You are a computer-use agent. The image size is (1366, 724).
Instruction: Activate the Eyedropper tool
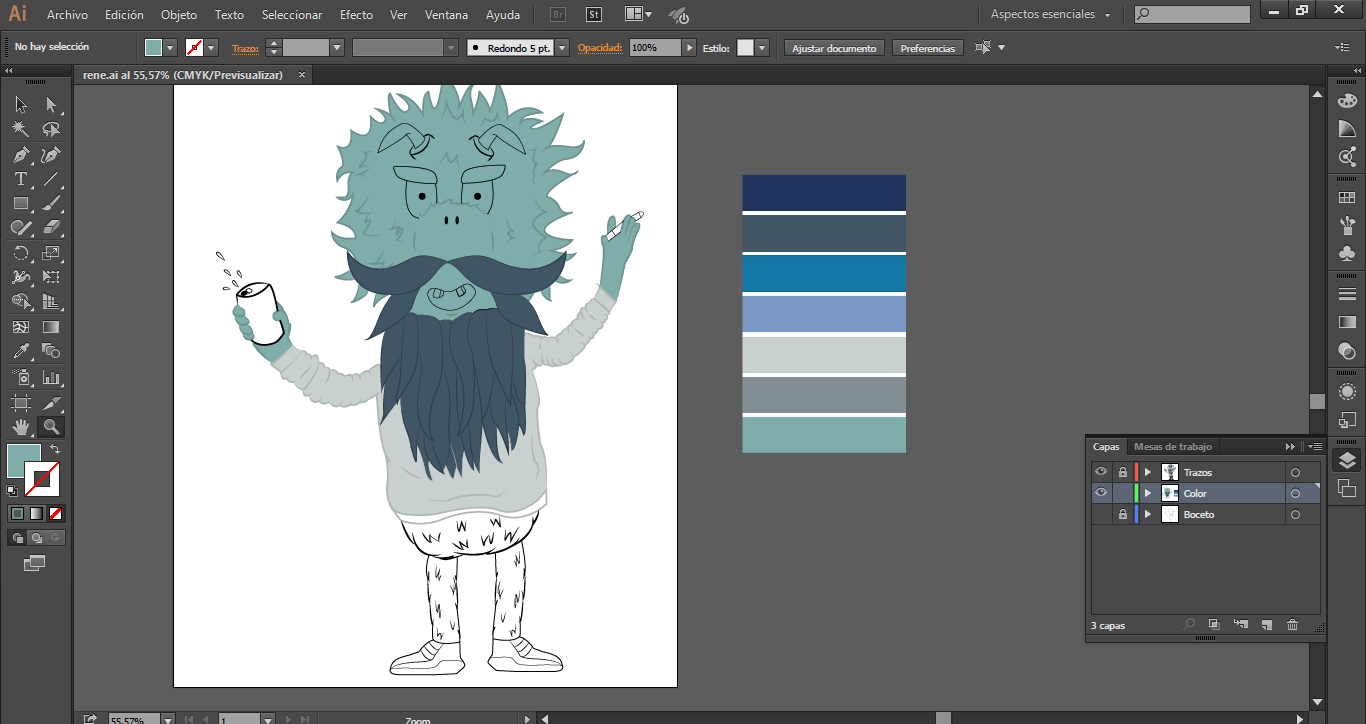point(20,351)
